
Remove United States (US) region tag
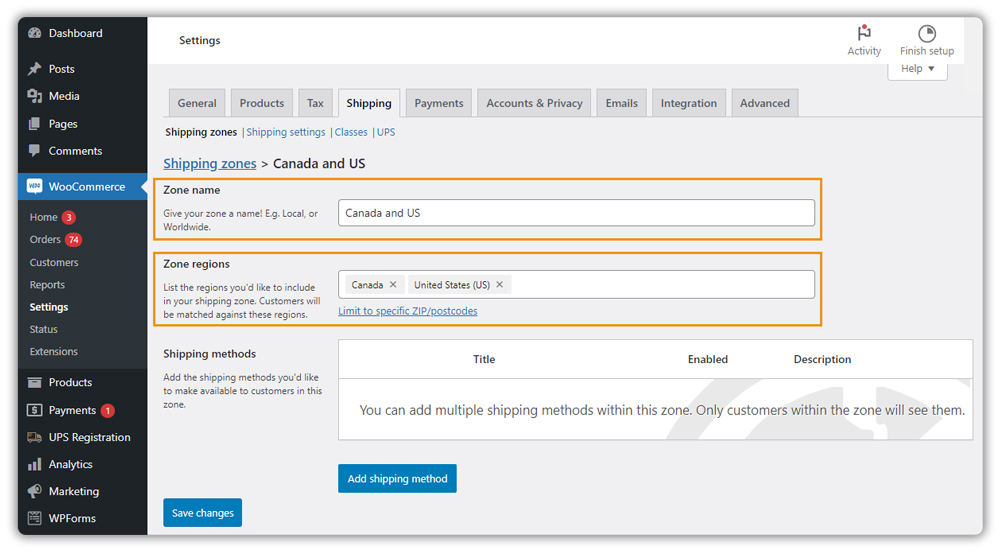tap(499, 285)
